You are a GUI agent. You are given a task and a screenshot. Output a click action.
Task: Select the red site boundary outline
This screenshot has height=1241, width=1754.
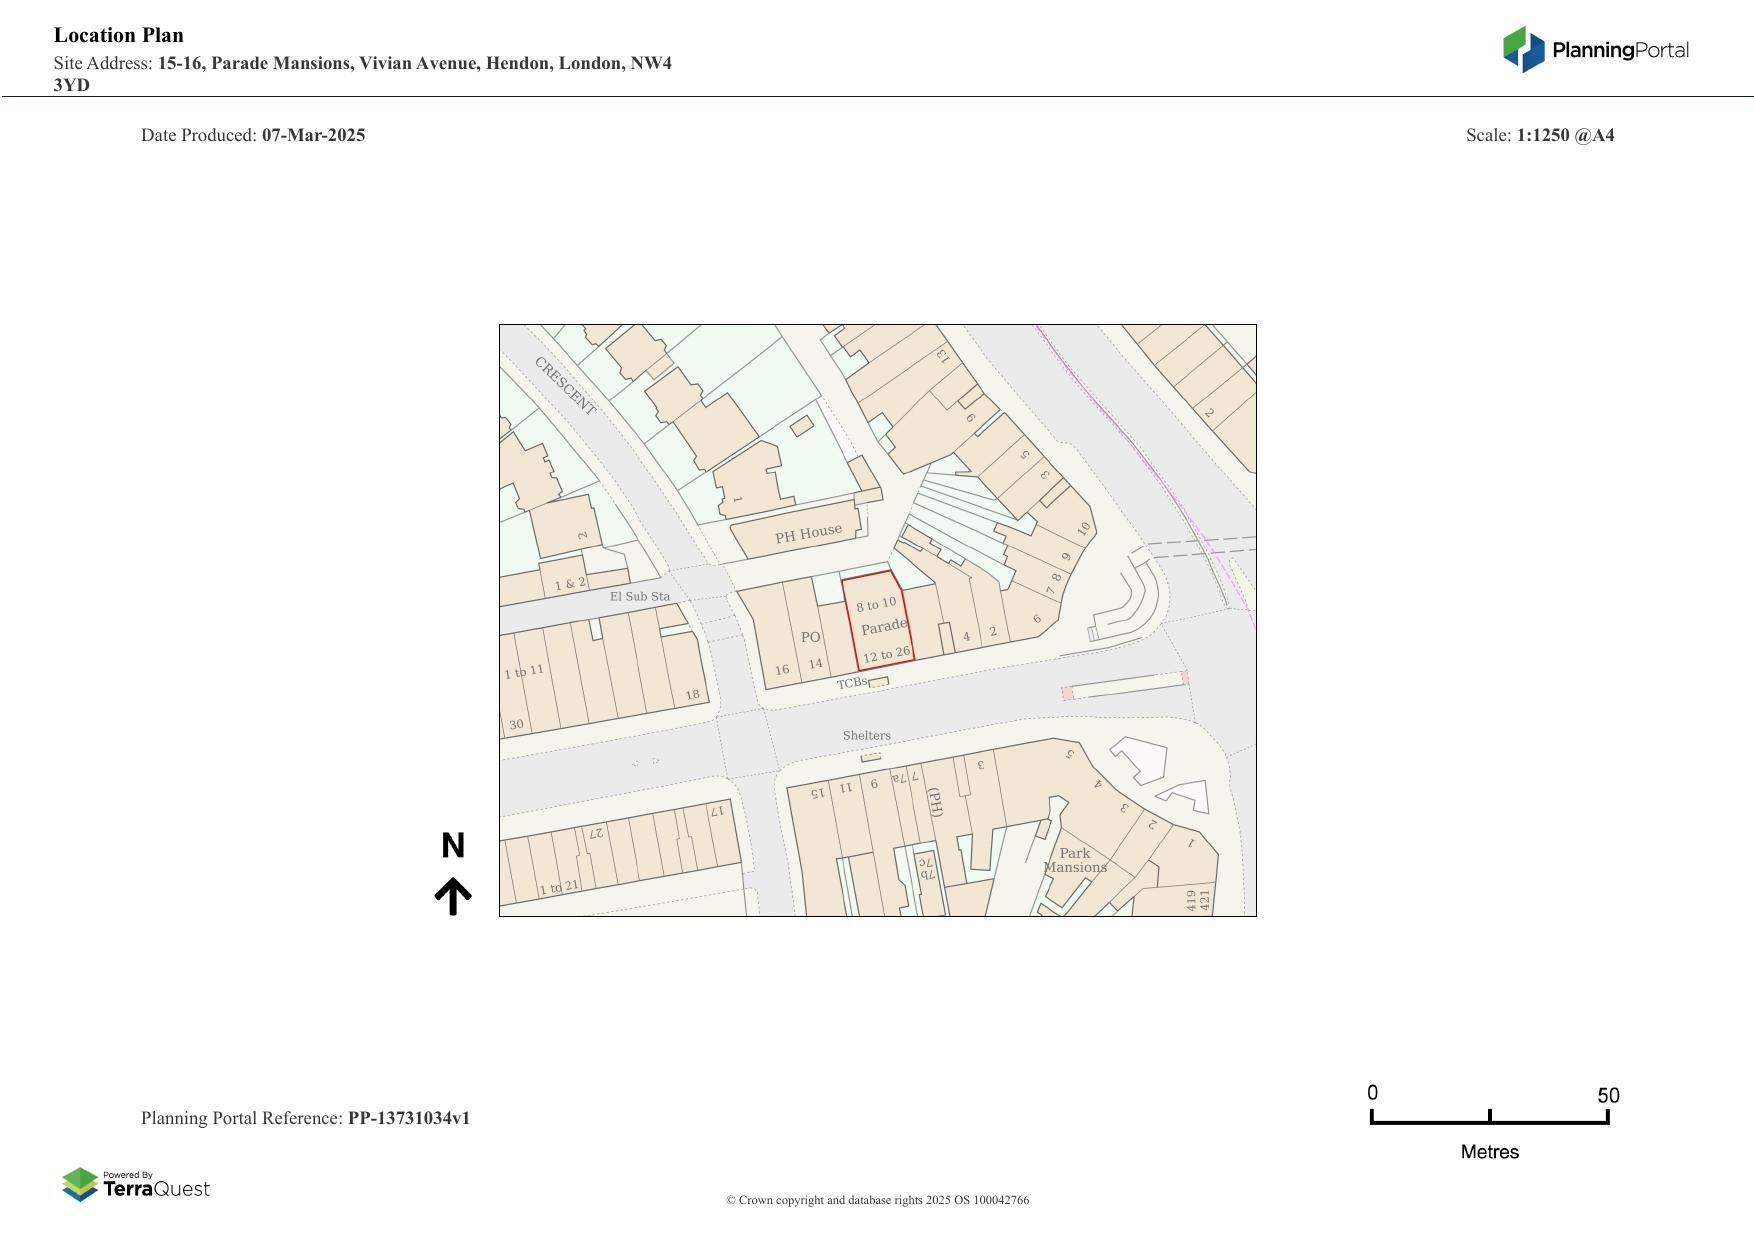878,620
